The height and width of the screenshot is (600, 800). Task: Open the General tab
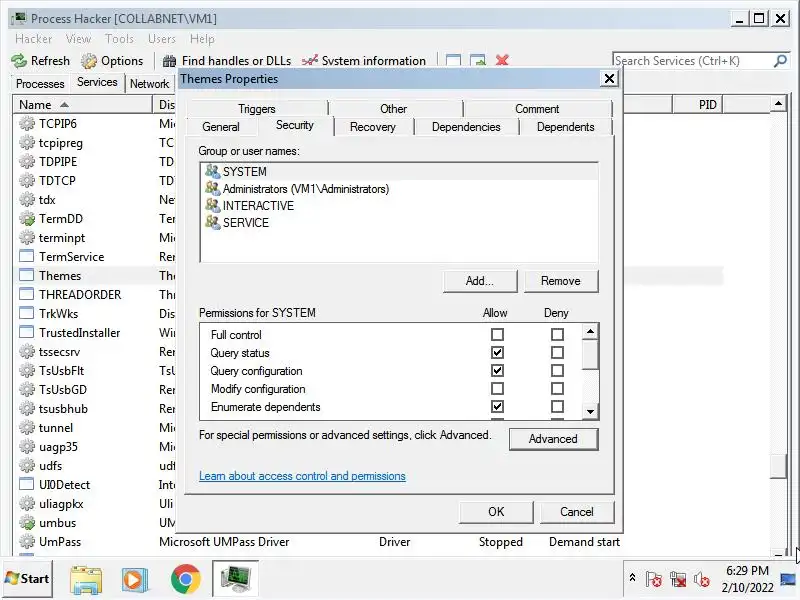coord(221,127)
